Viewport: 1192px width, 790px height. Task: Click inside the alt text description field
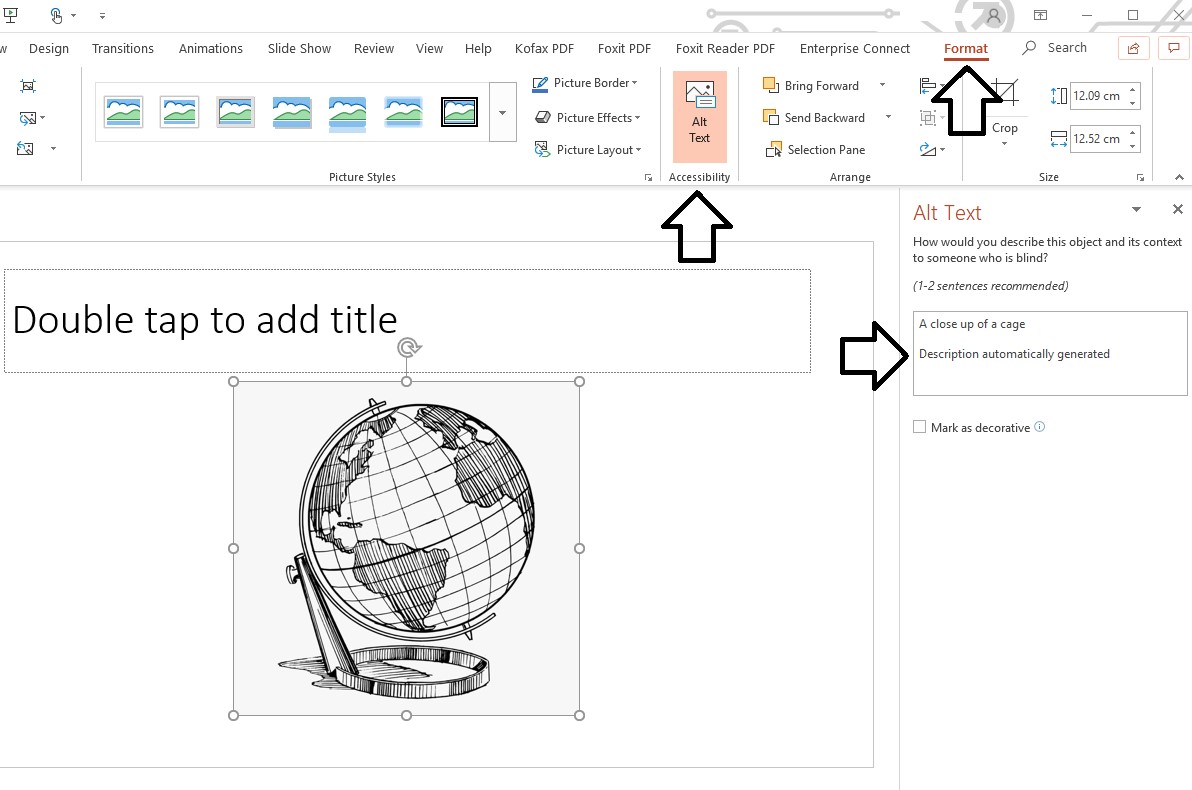1049,354
